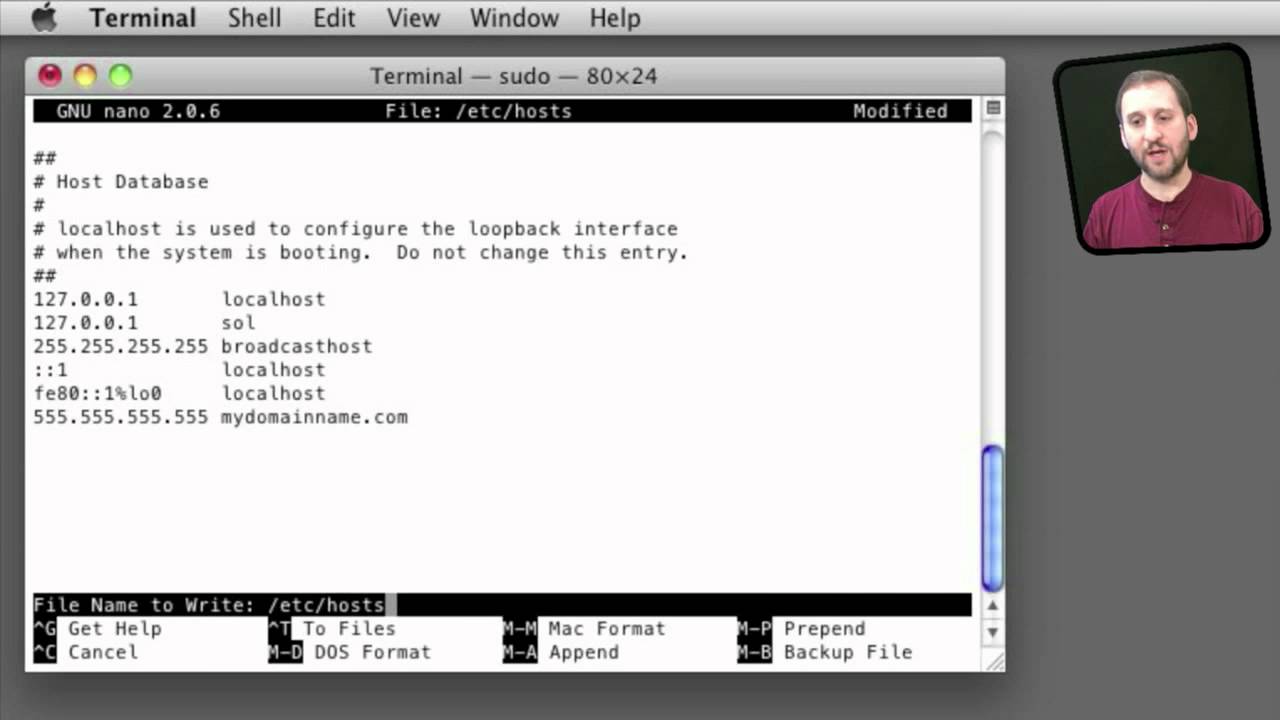Click the ^C Cancel shortcut
This screenshot has height=720, width=1280.
[x=86, y=652]
